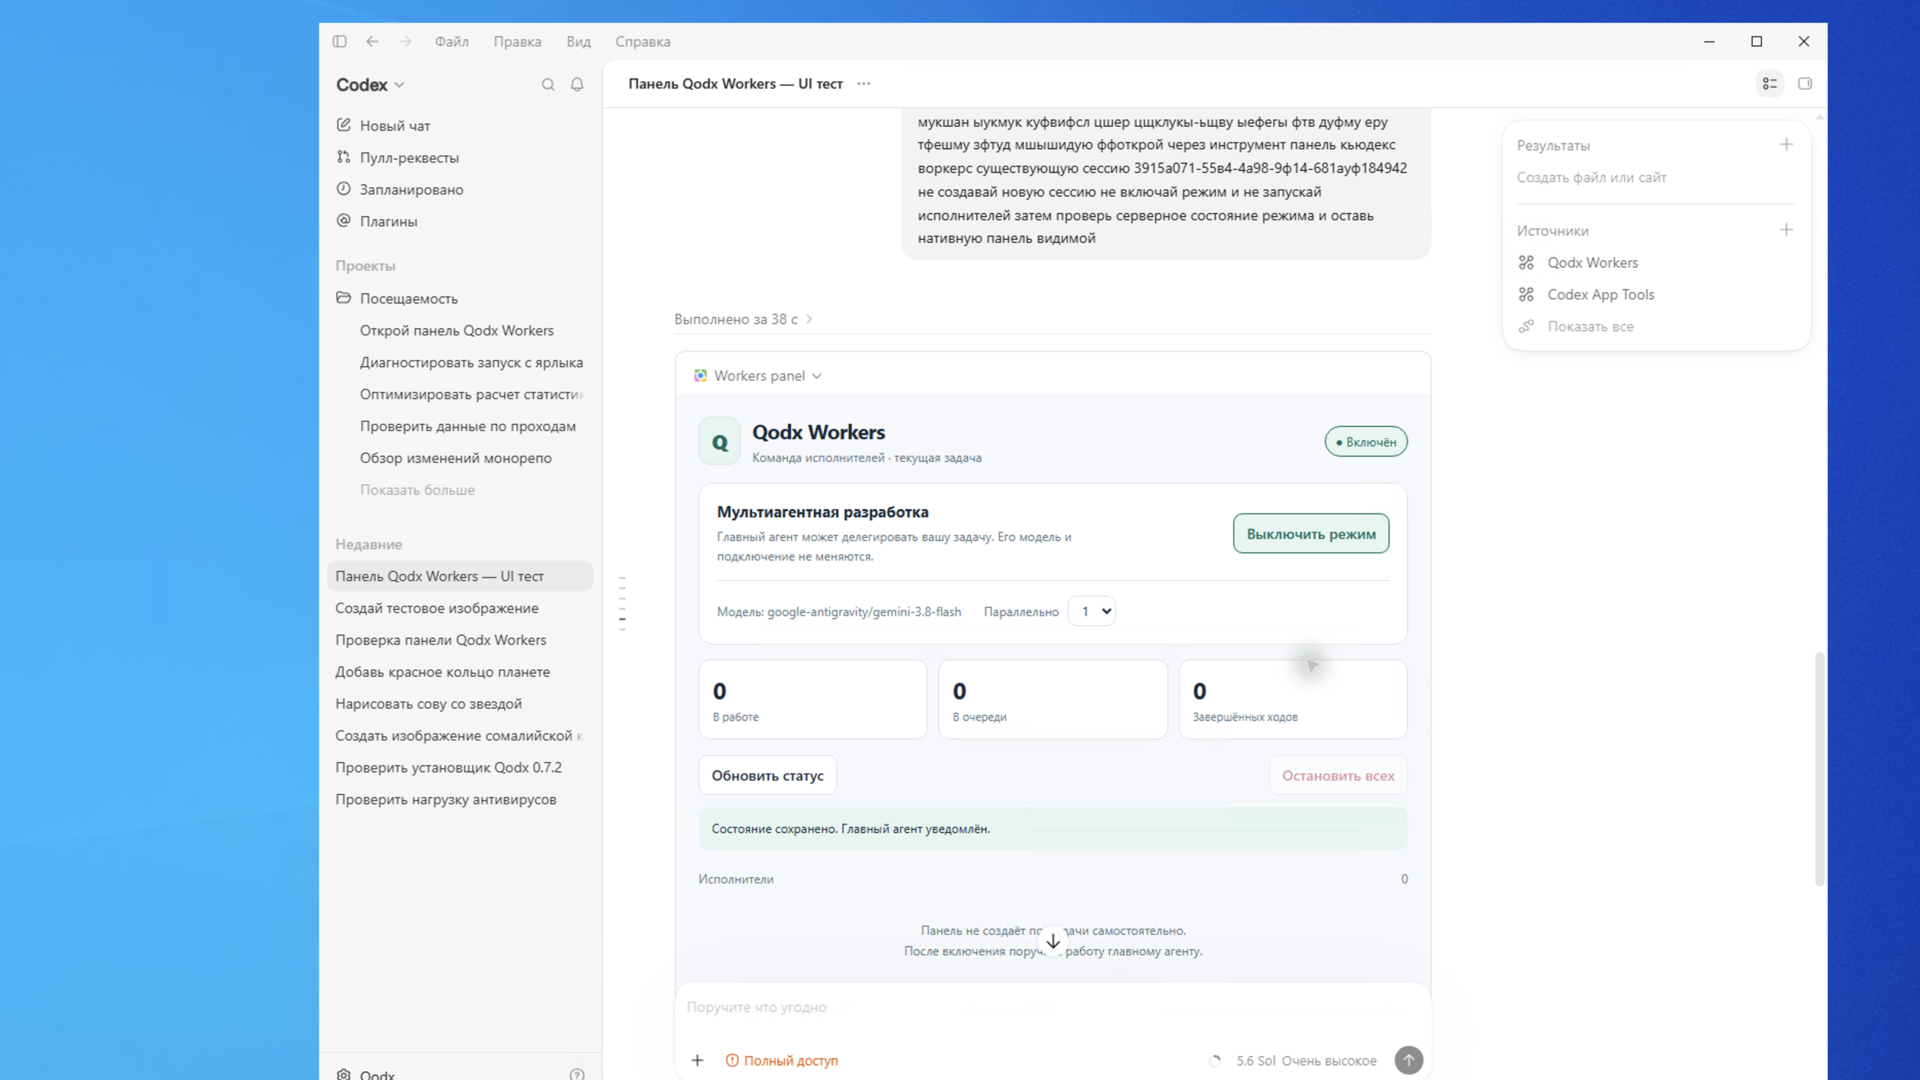Add a new source with plus
This screenshot has height=1080, width=1920.
click(x=1786, y=230)
